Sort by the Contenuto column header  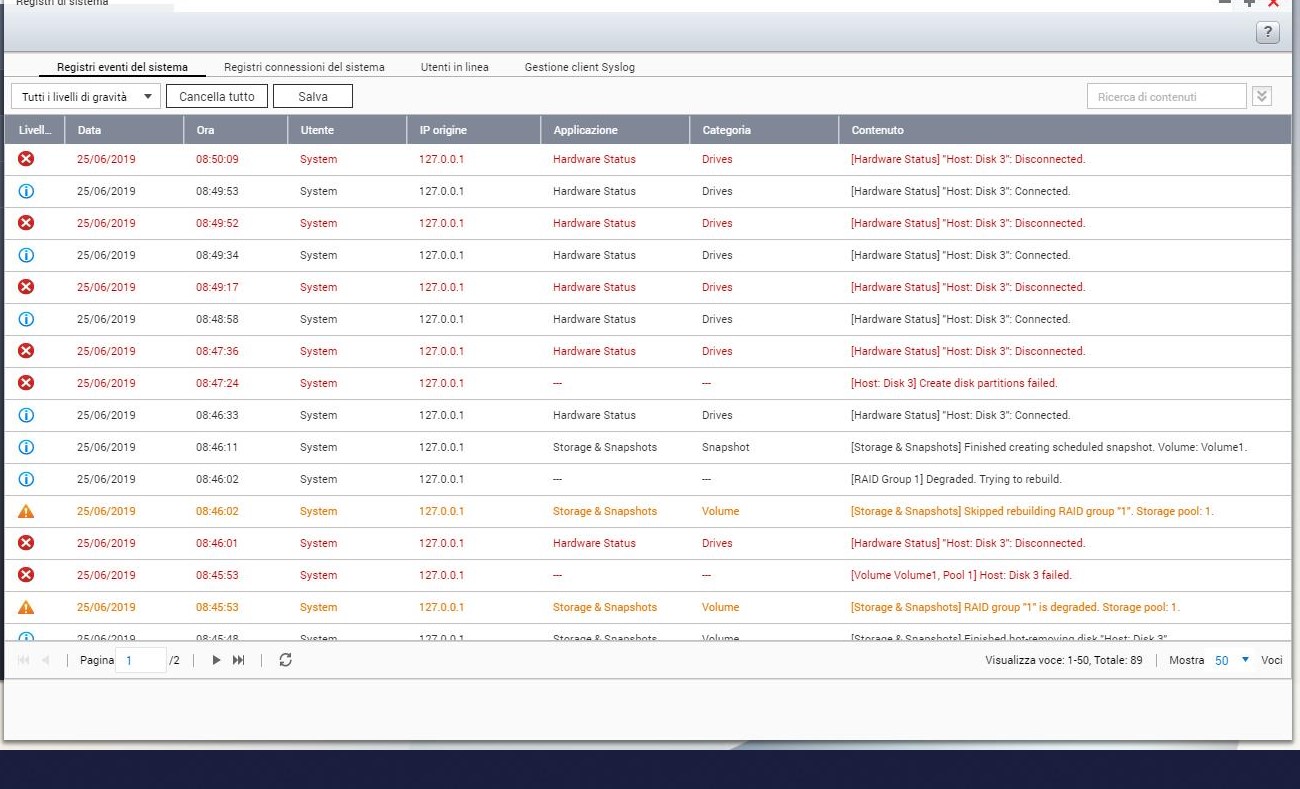[877, 130]
